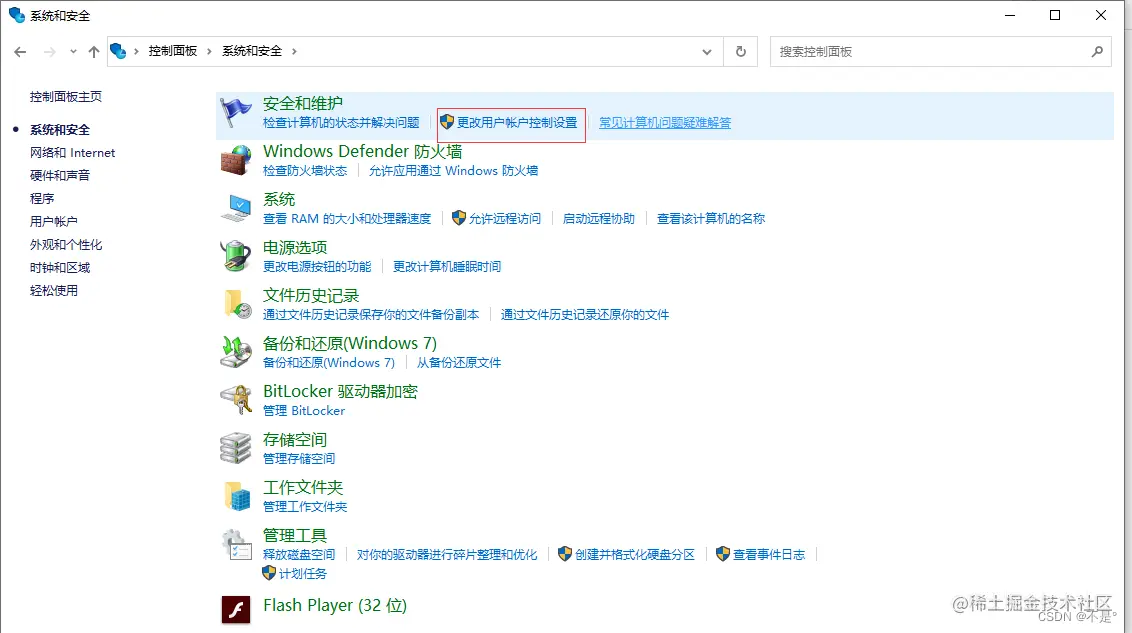Open 管理 BitLocker link
The height and width of the screenshot is (633, 1132).
click(x=304, y=411)
